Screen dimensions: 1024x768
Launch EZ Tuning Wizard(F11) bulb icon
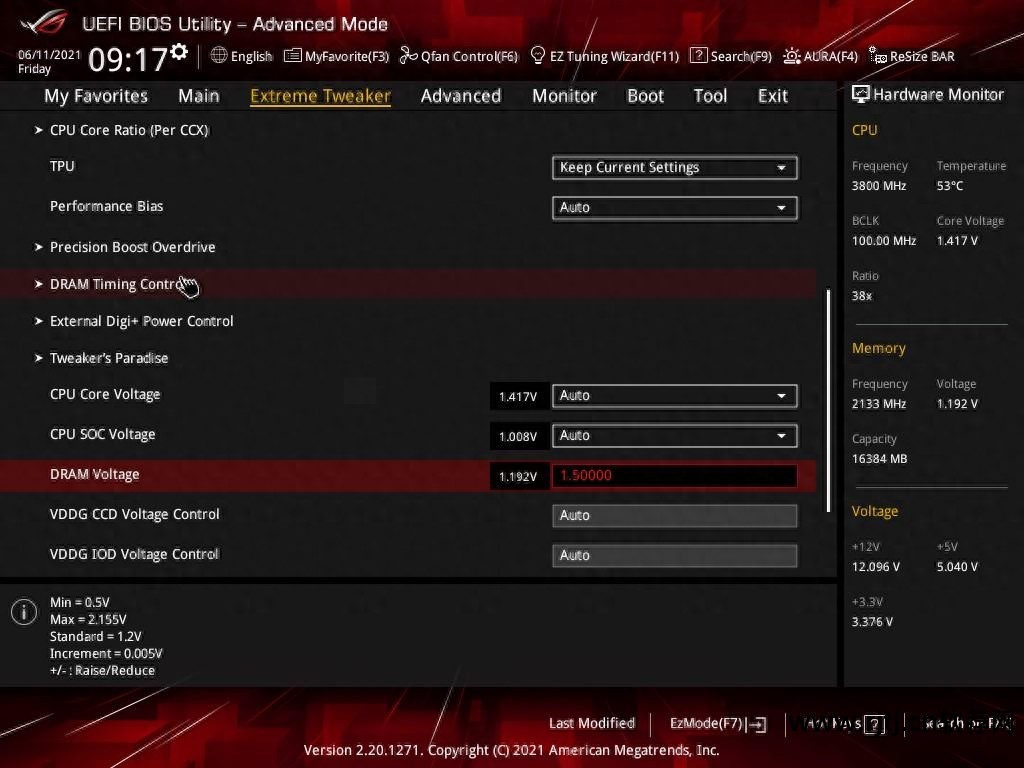click(x=537, y=56)
